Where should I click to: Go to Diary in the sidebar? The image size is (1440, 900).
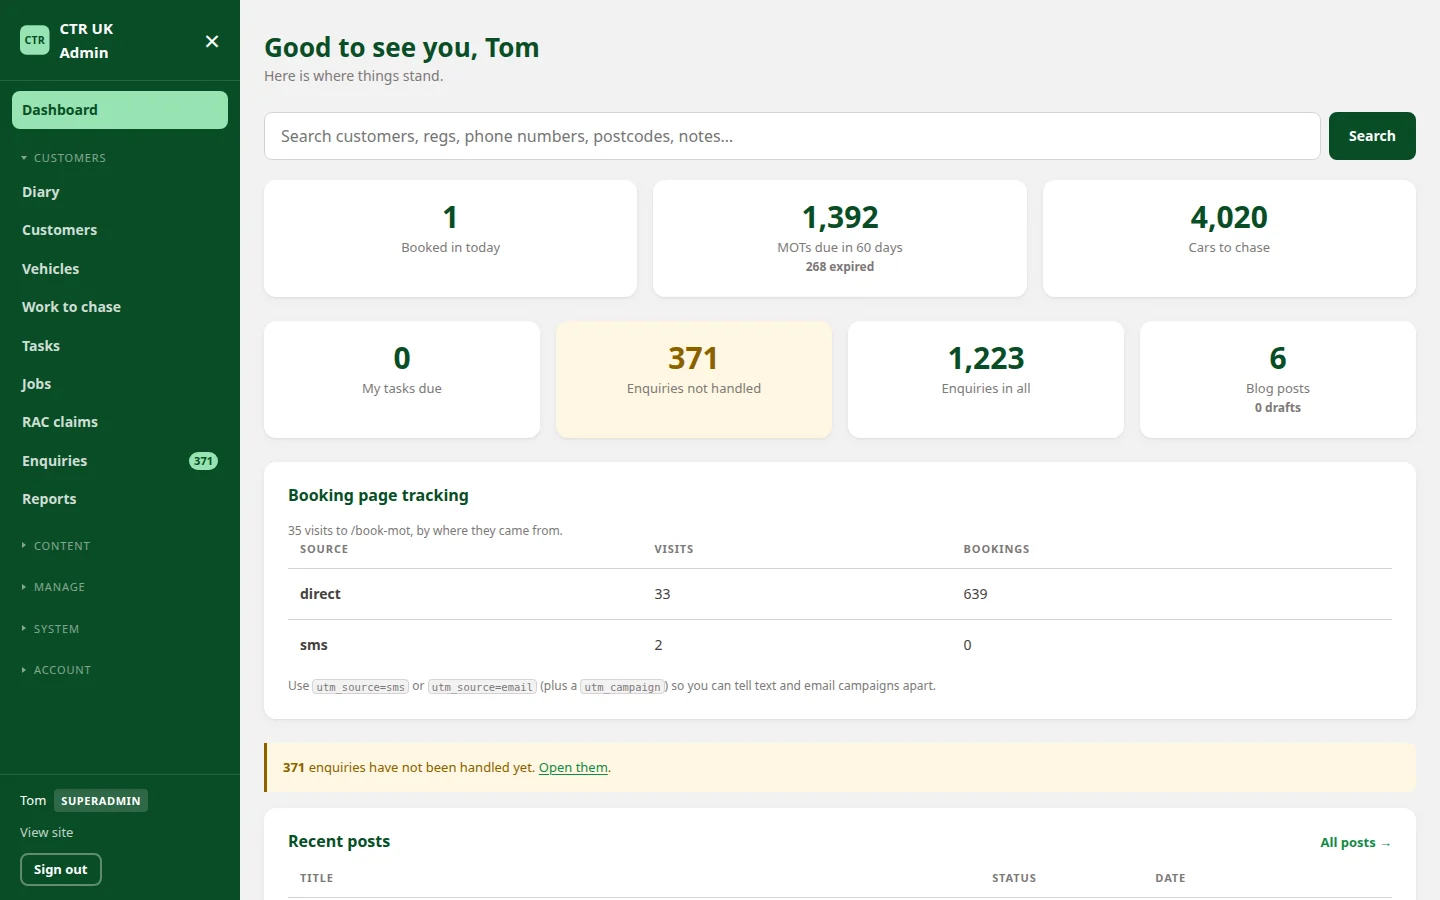tap(120, 192)
